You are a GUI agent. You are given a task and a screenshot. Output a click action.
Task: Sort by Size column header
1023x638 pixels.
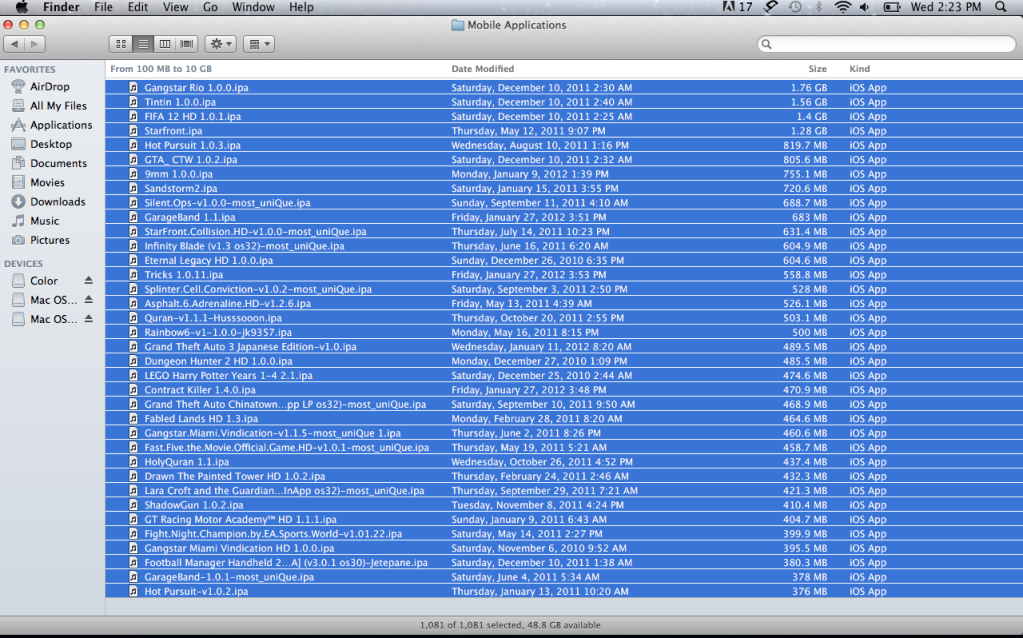(817, 68)
